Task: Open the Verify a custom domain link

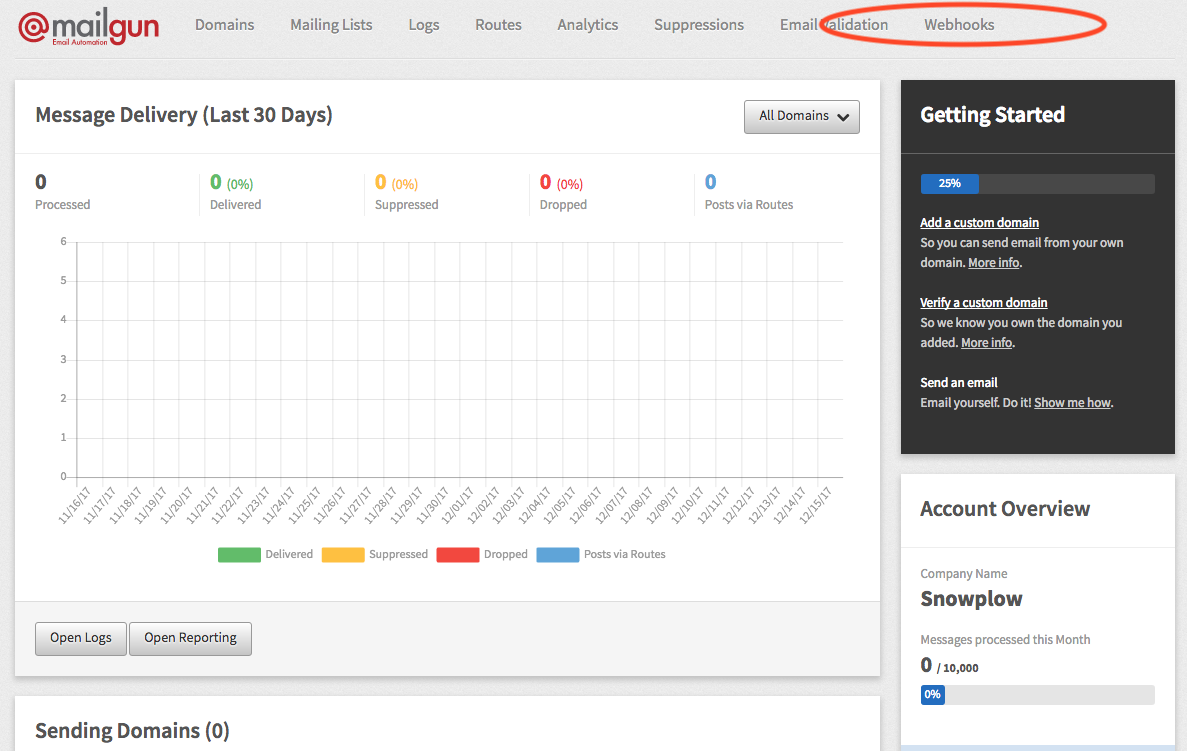Action: [983, 303]
